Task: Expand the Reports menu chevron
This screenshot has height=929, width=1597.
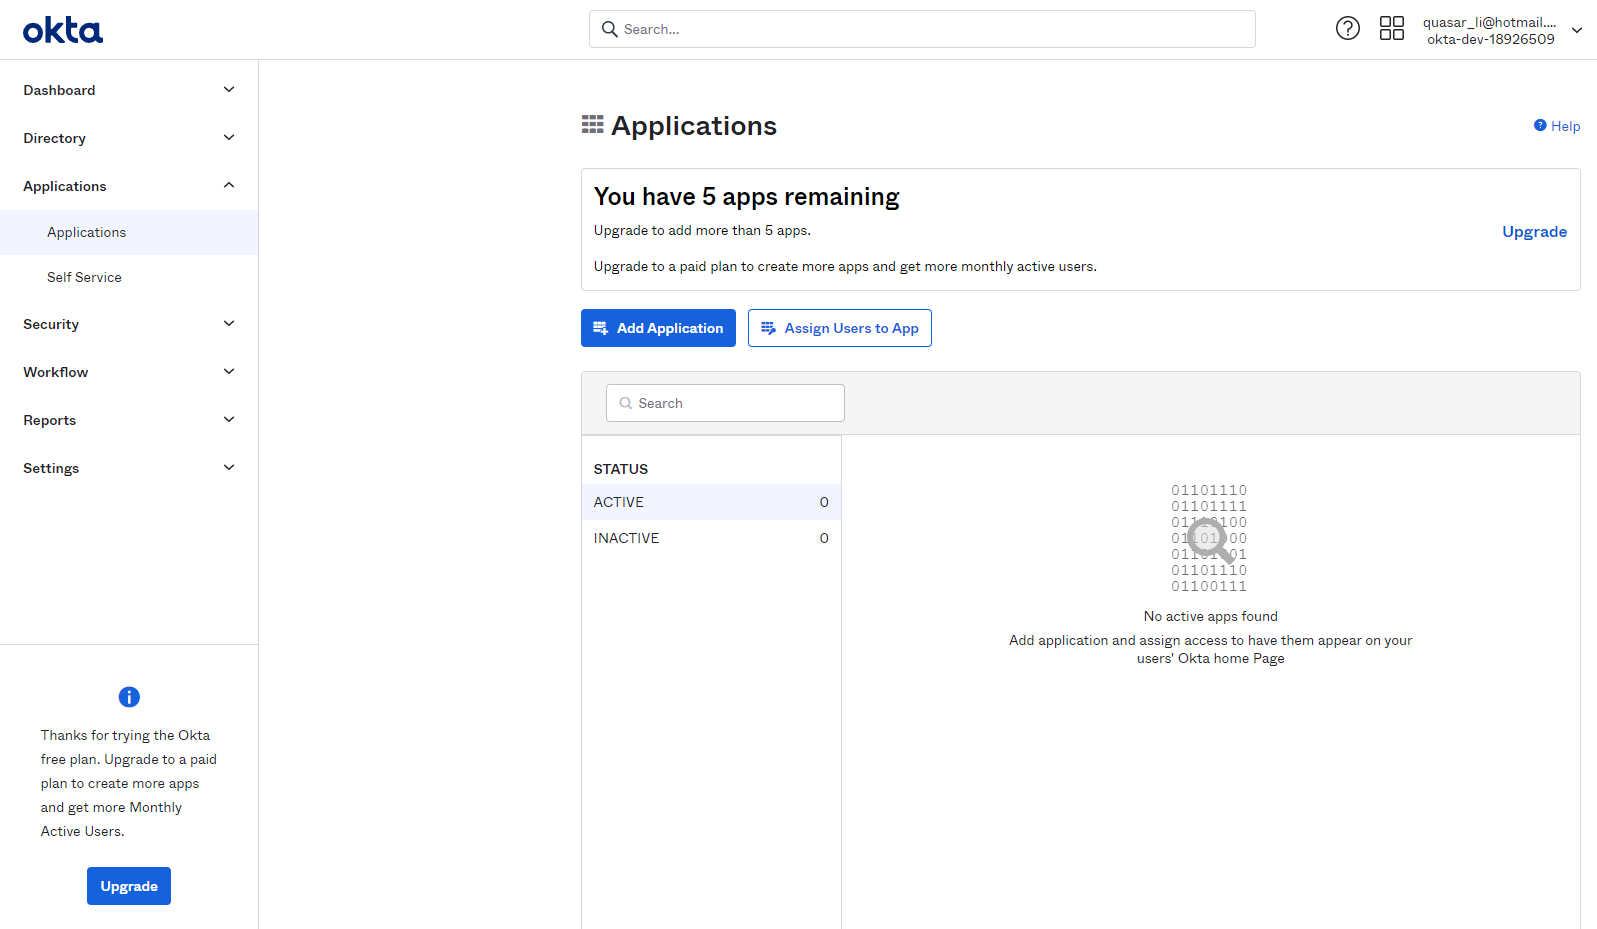Action: click(229, 420)
